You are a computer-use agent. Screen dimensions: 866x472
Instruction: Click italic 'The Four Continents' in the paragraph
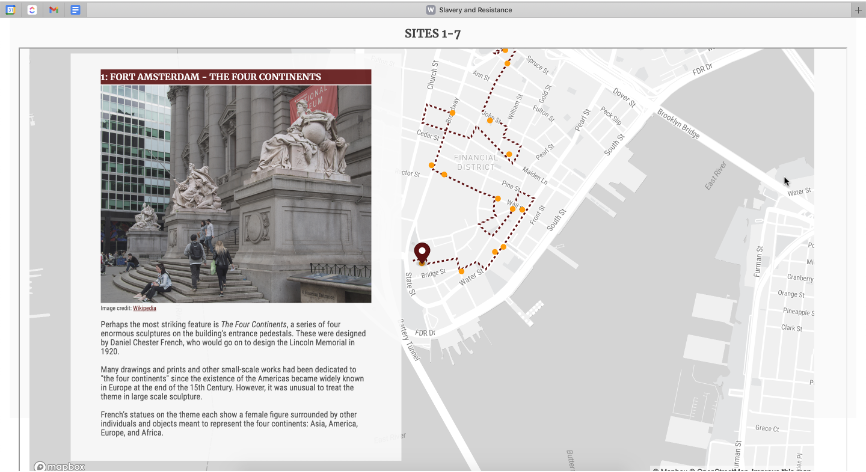click(254, 325)
